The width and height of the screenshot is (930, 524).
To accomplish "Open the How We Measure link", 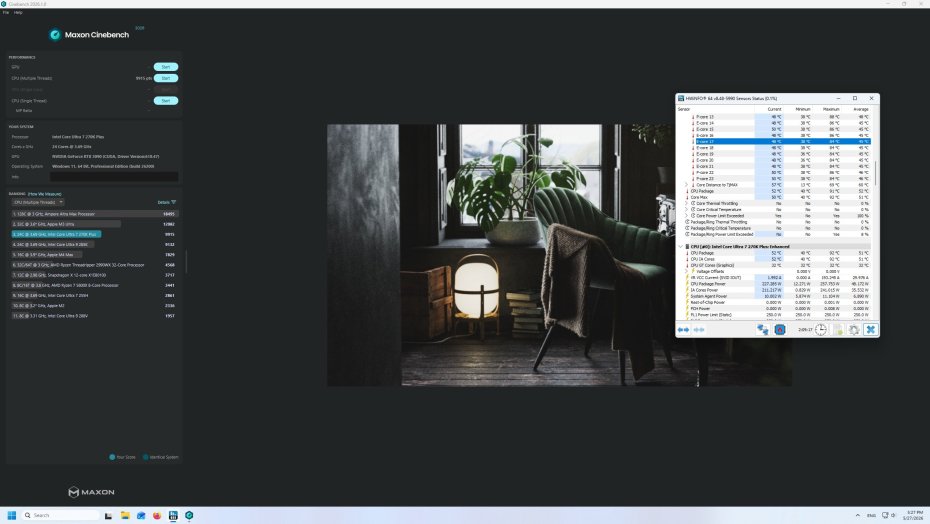I will 45,194.
